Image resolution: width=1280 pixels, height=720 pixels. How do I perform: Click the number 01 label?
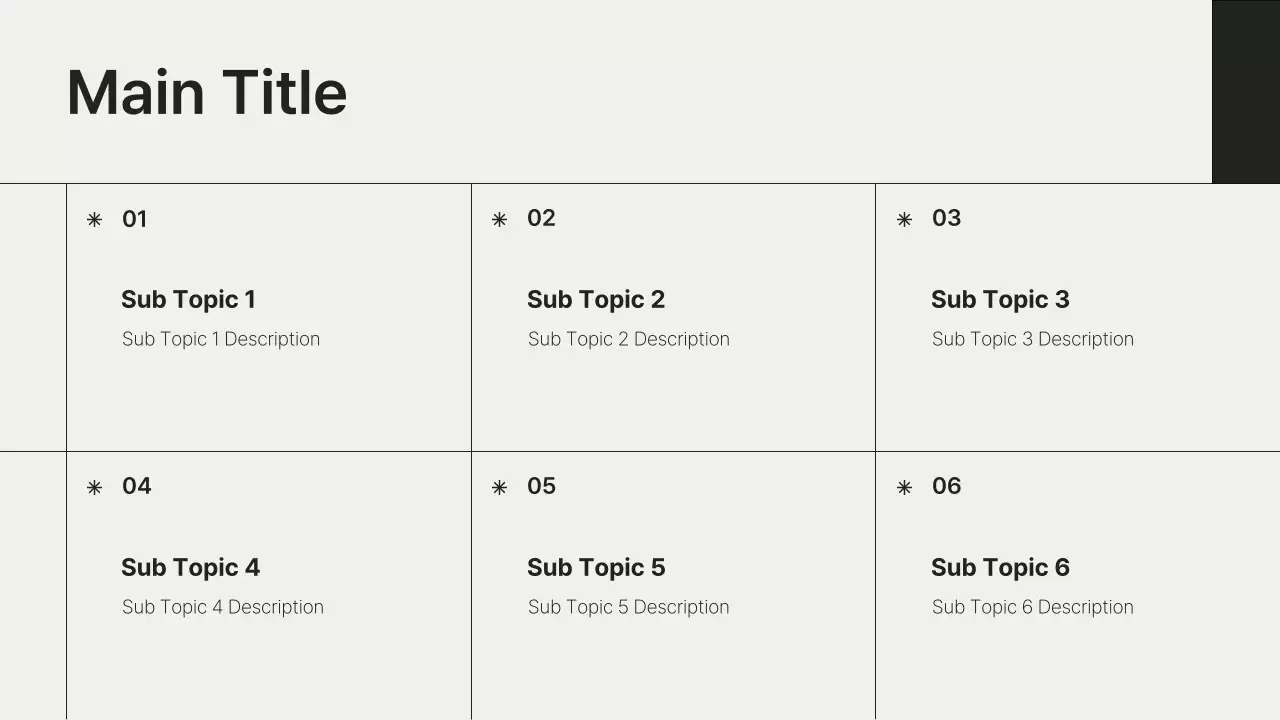[x=134, y=219]
